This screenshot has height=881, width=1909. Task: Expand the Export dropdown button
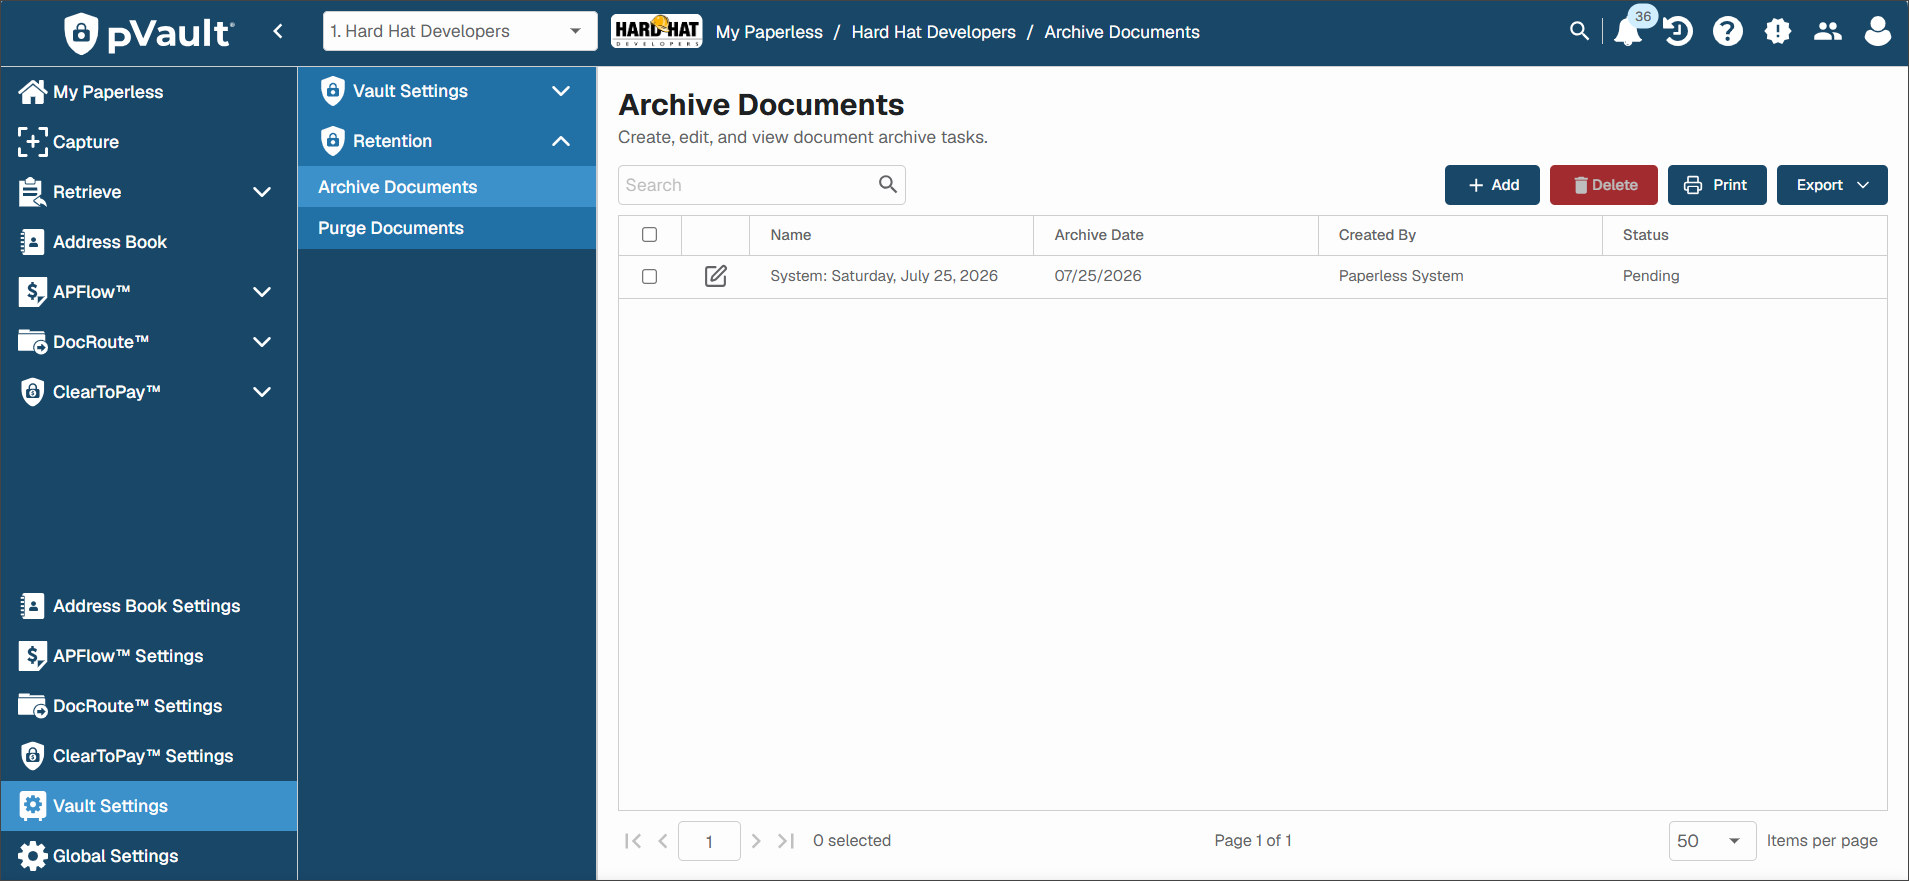(x=1832, y=185)
